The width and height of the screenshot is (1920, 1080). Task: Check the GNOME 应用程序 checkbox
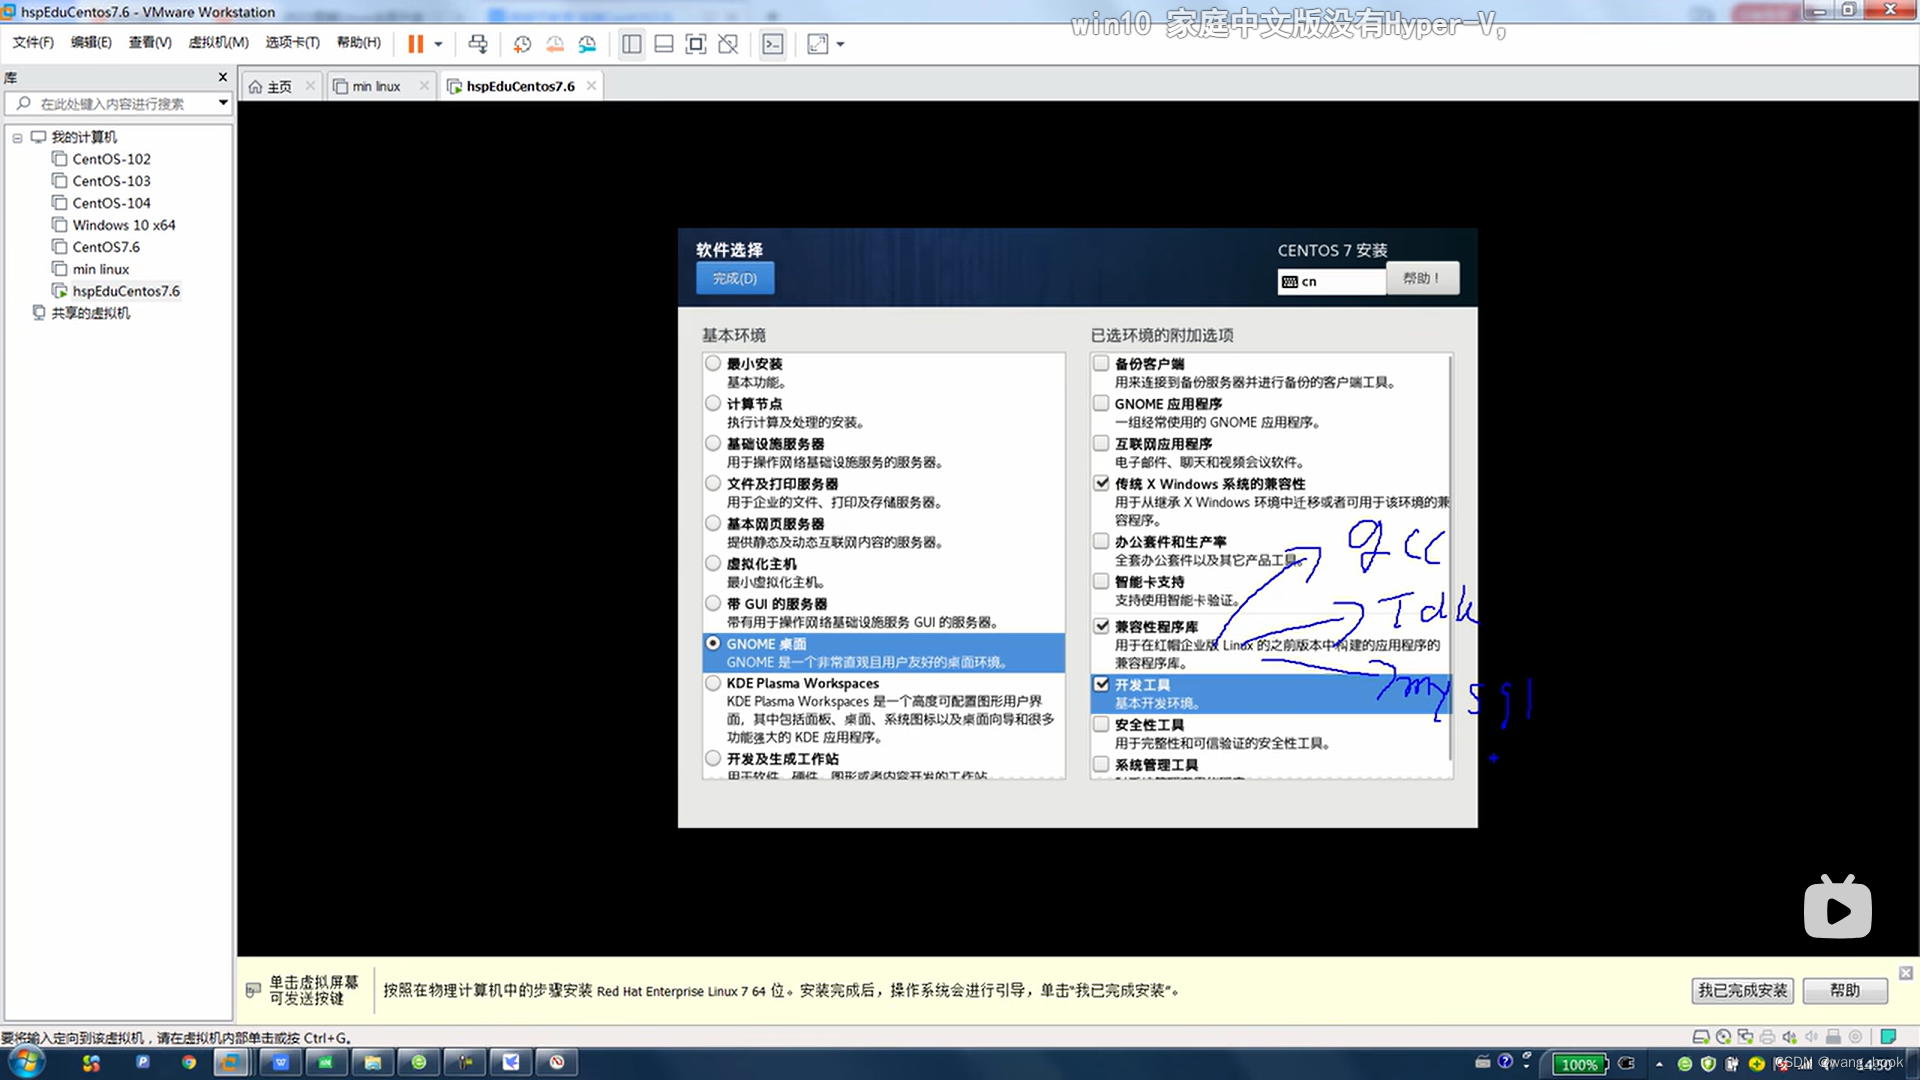point(1101,404)
